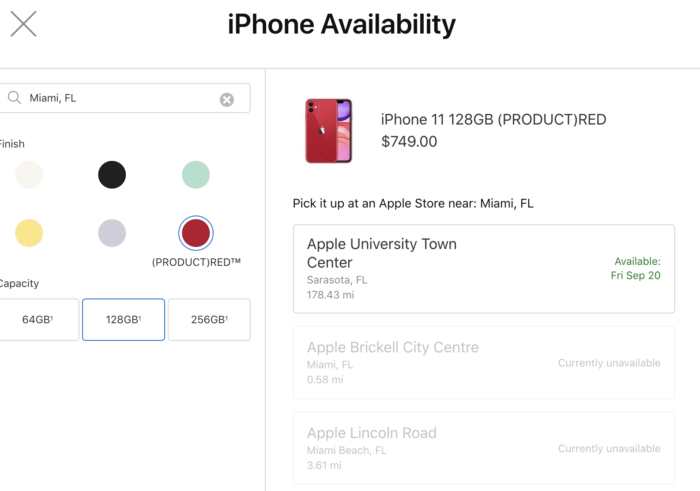The image size is (700, 491).
Task: Select the (PRODUCT)RED finish swatch
Action: click(x=196, y=233)
